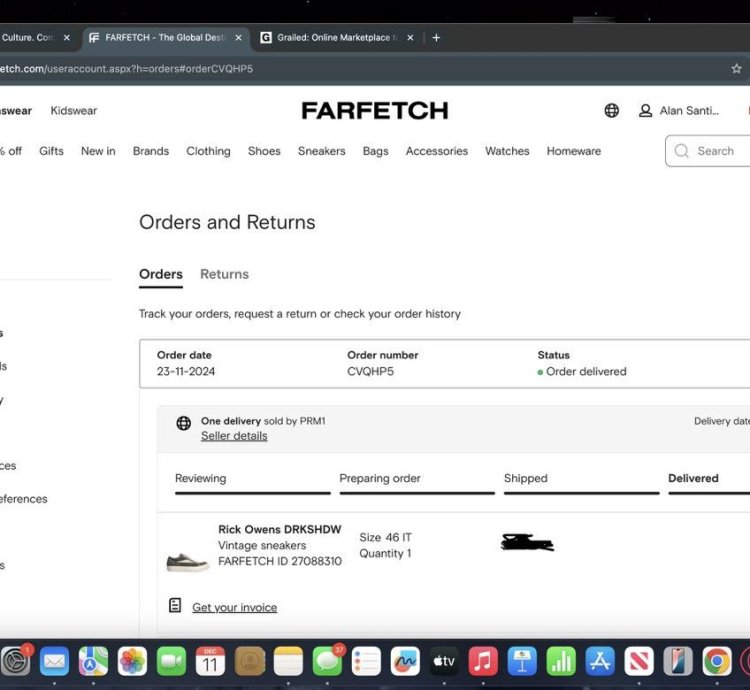Launch Maps from the dock
This screenshot has height=690, width=750.
pos(93,662)
